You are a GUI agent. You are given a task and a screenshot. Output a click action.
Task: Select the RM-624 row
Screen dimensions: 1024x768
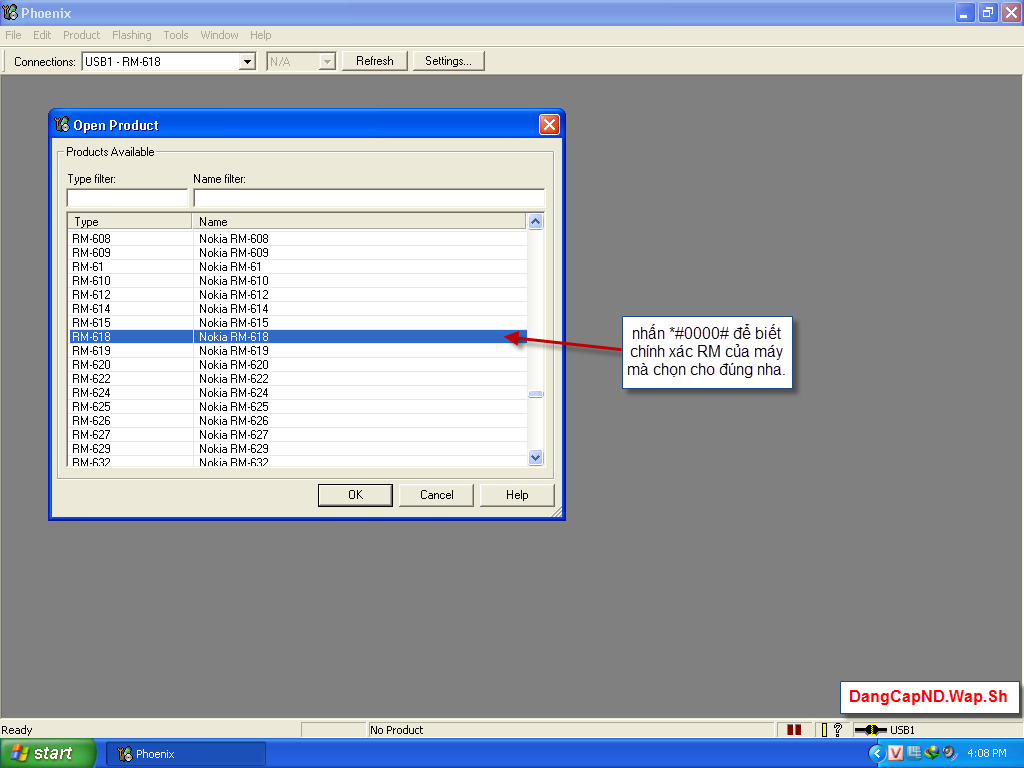pos(298,393)
